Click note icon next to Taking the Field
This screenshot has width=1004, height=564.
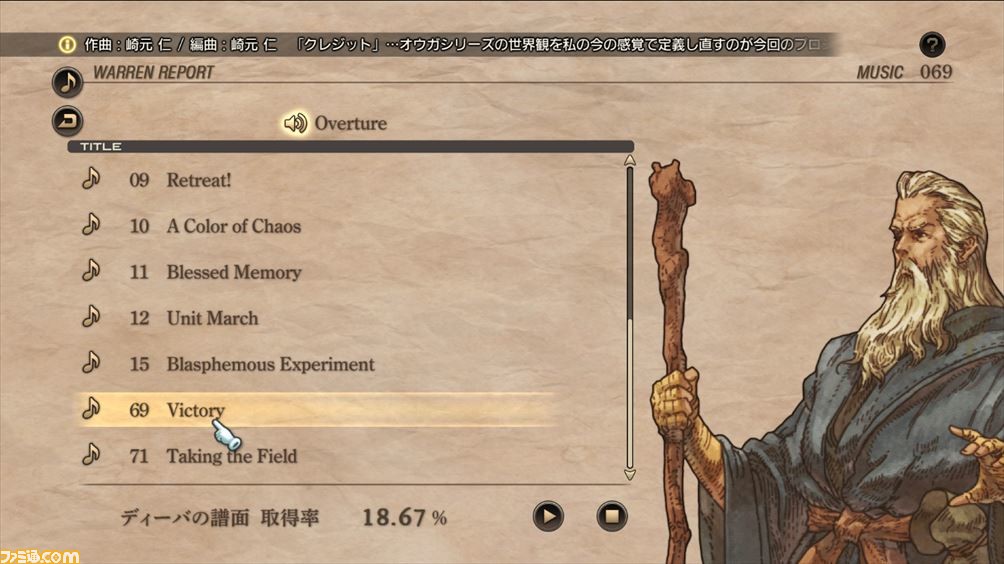[91, 455]
